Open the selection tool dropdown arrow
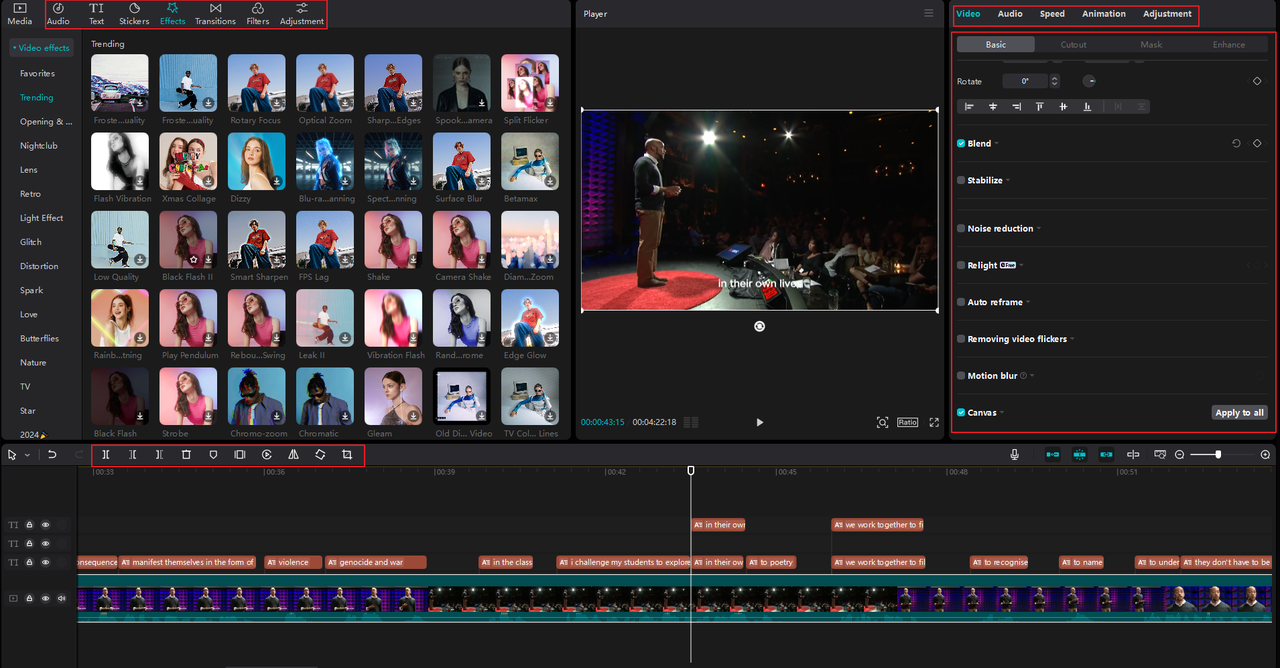This screenshot has height=668, width=1280. click(27, 455)
